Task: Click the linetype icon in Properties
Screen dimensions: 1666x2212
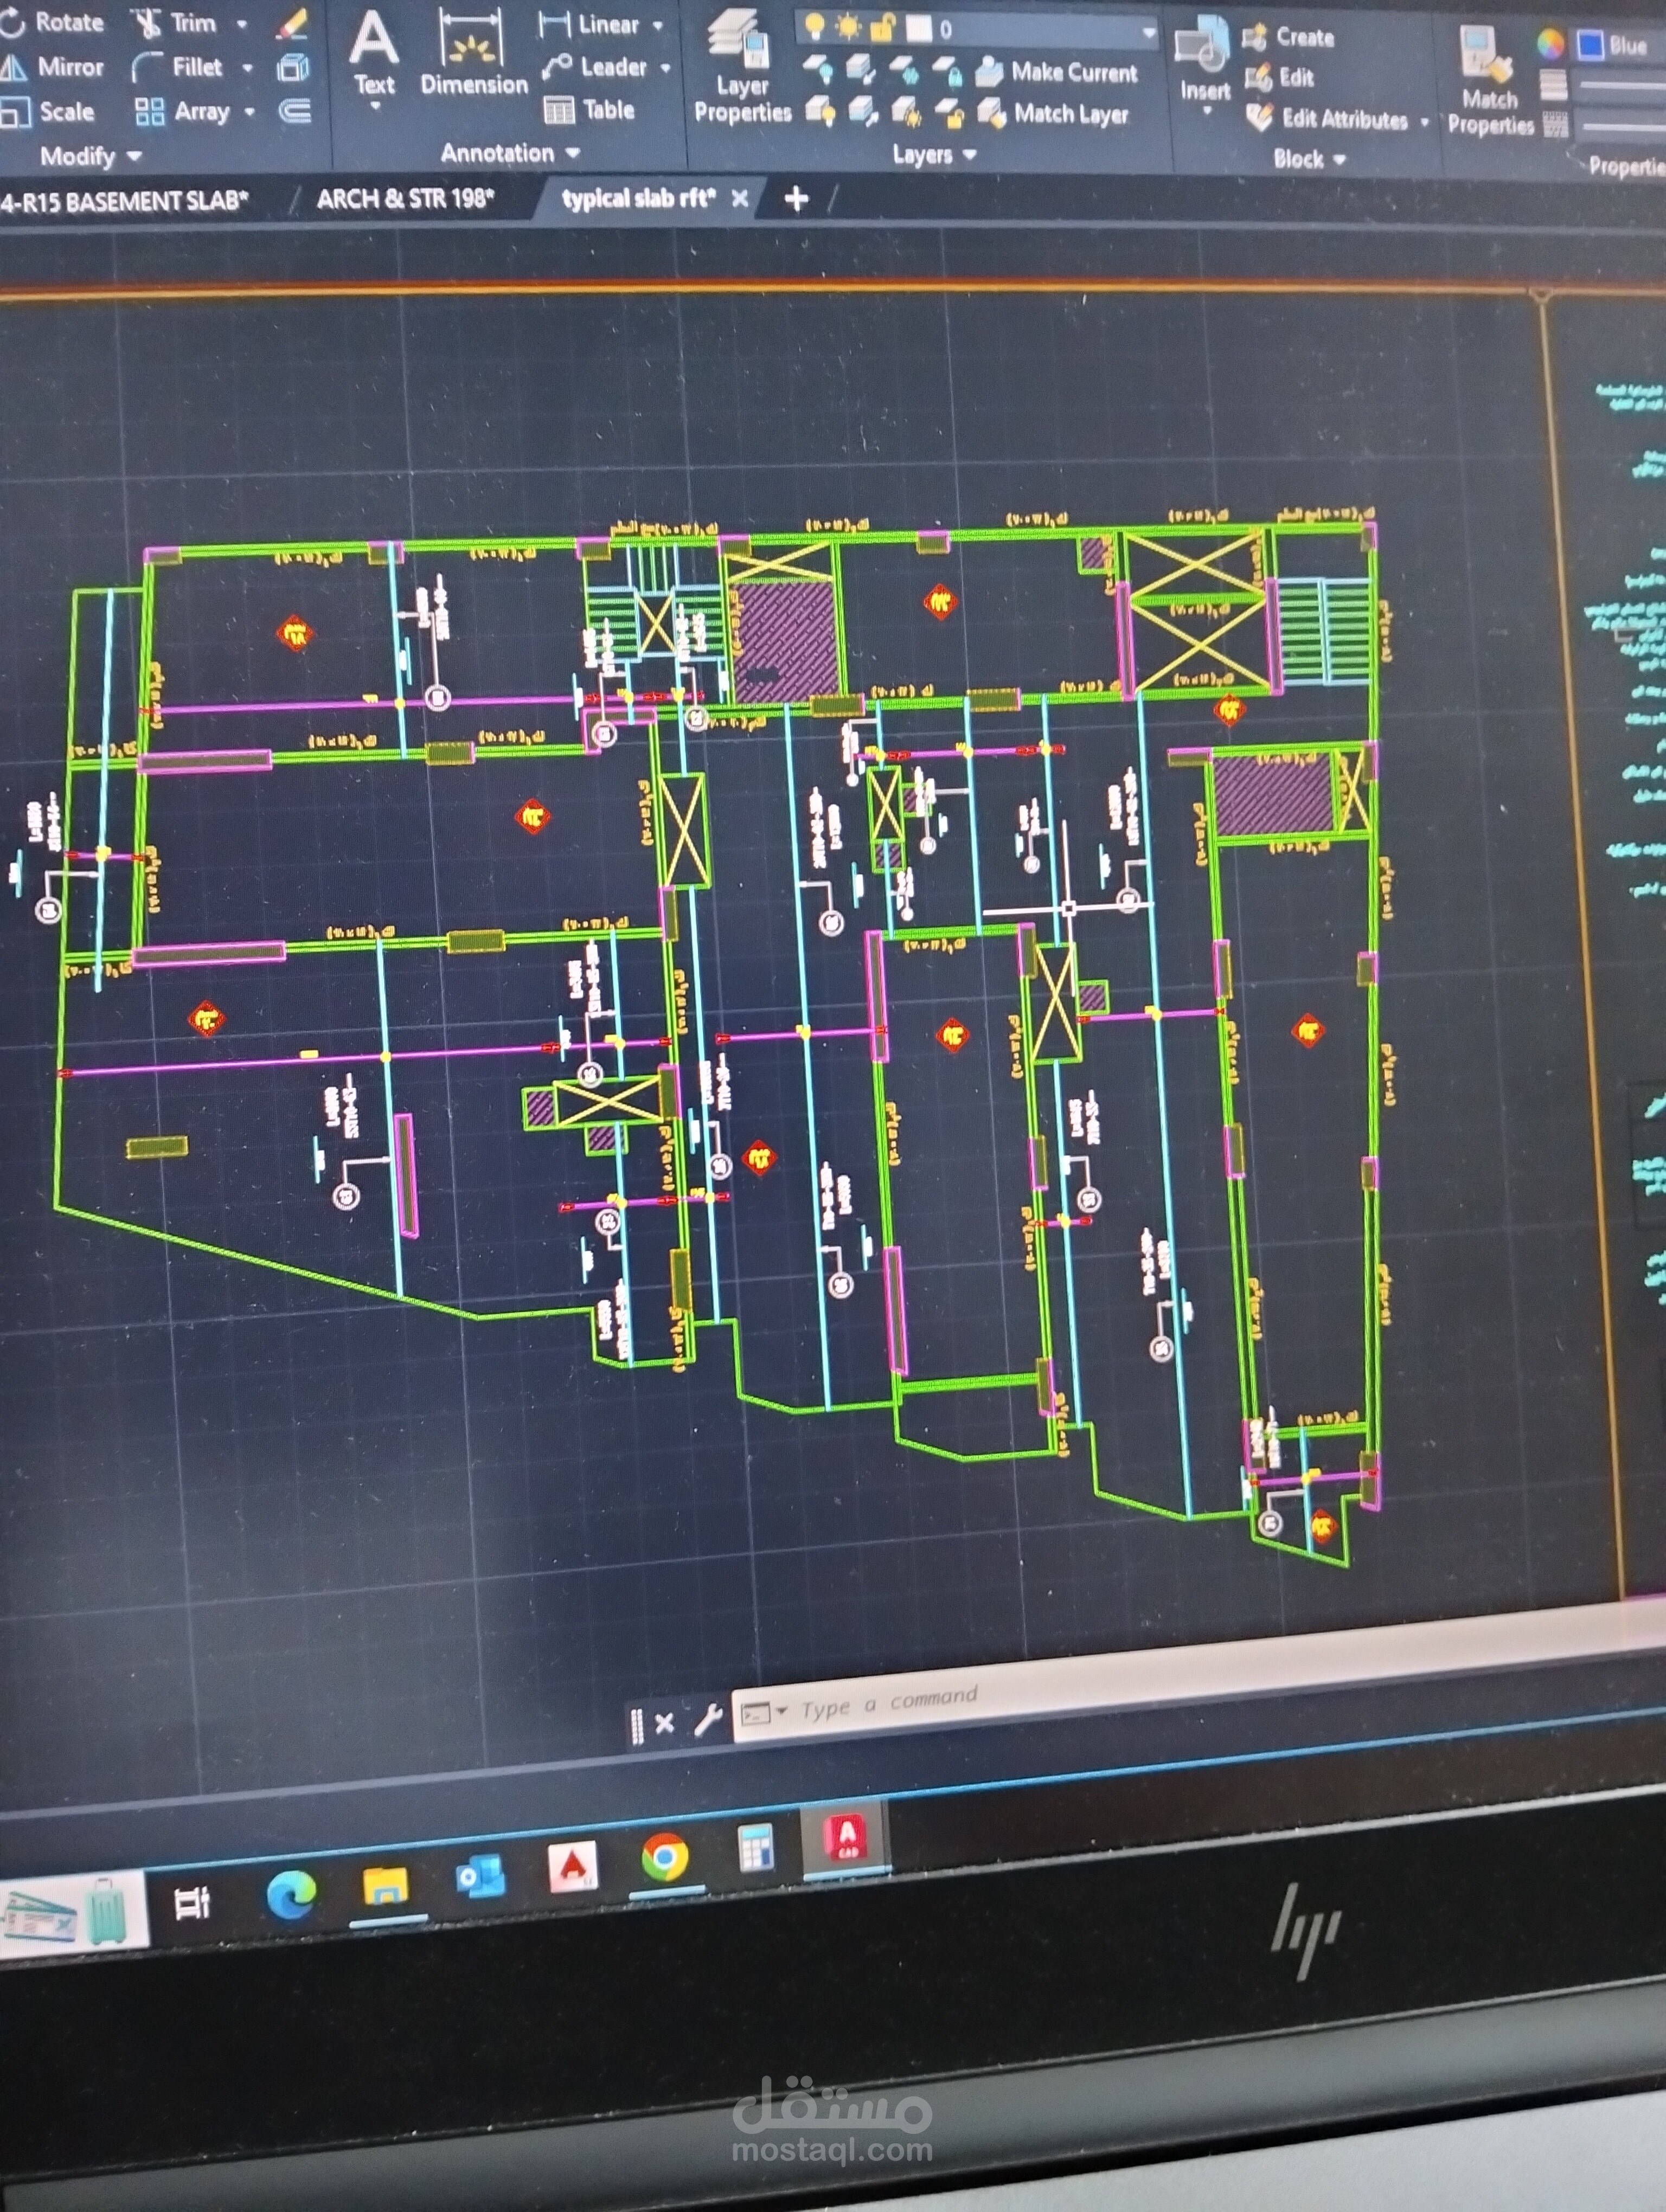Action: [x=1555, y=125]
